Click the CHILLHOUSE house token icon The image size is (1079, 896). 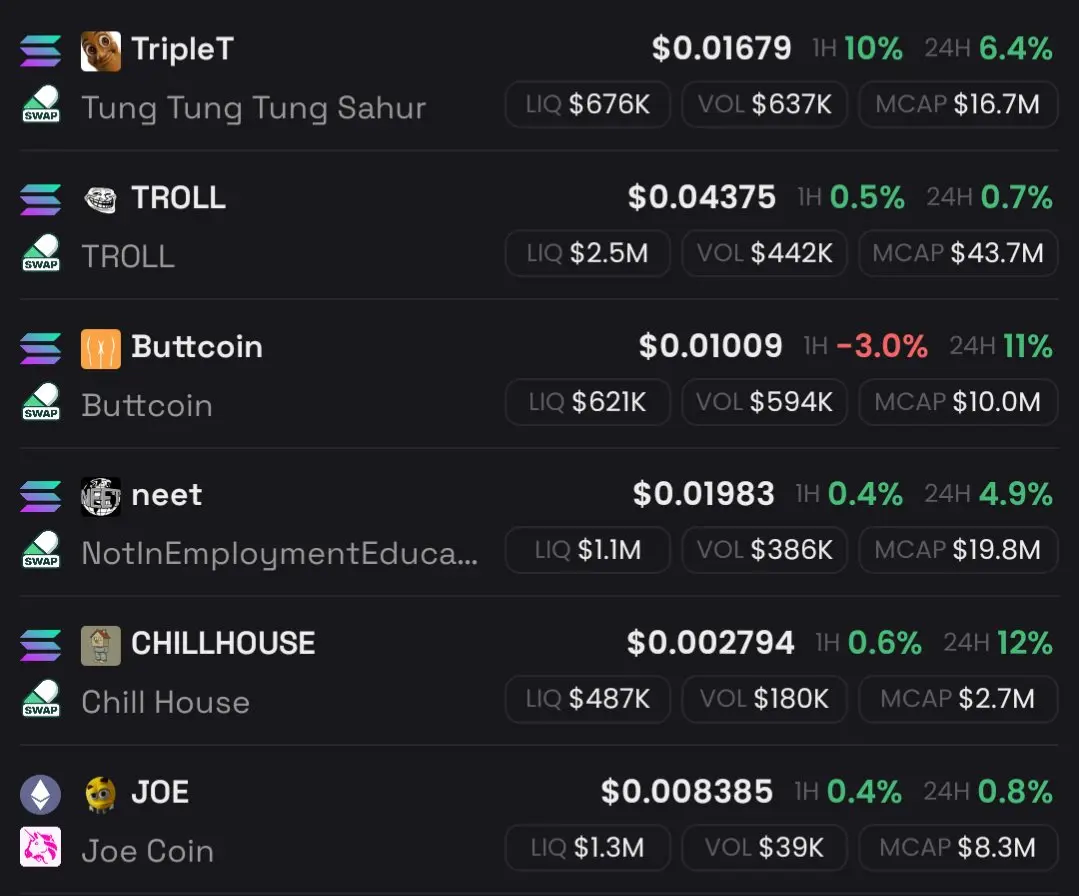pos(100,646)
